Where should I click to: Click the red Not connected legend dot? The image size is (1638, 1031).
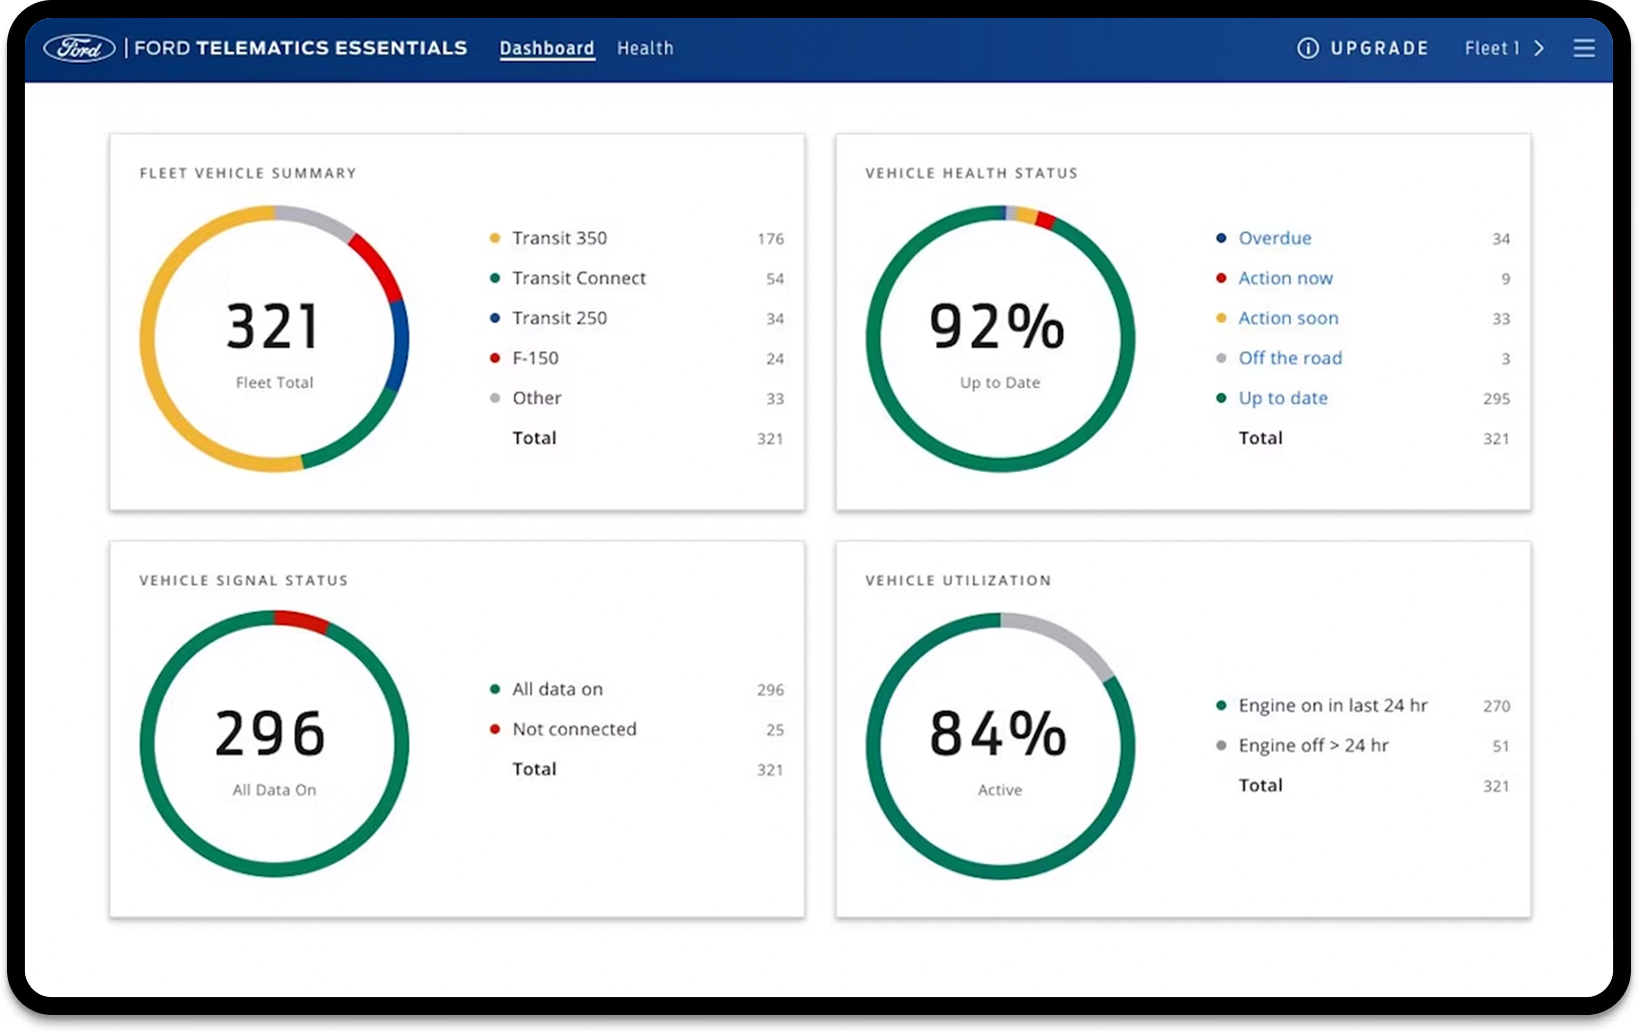494,729
